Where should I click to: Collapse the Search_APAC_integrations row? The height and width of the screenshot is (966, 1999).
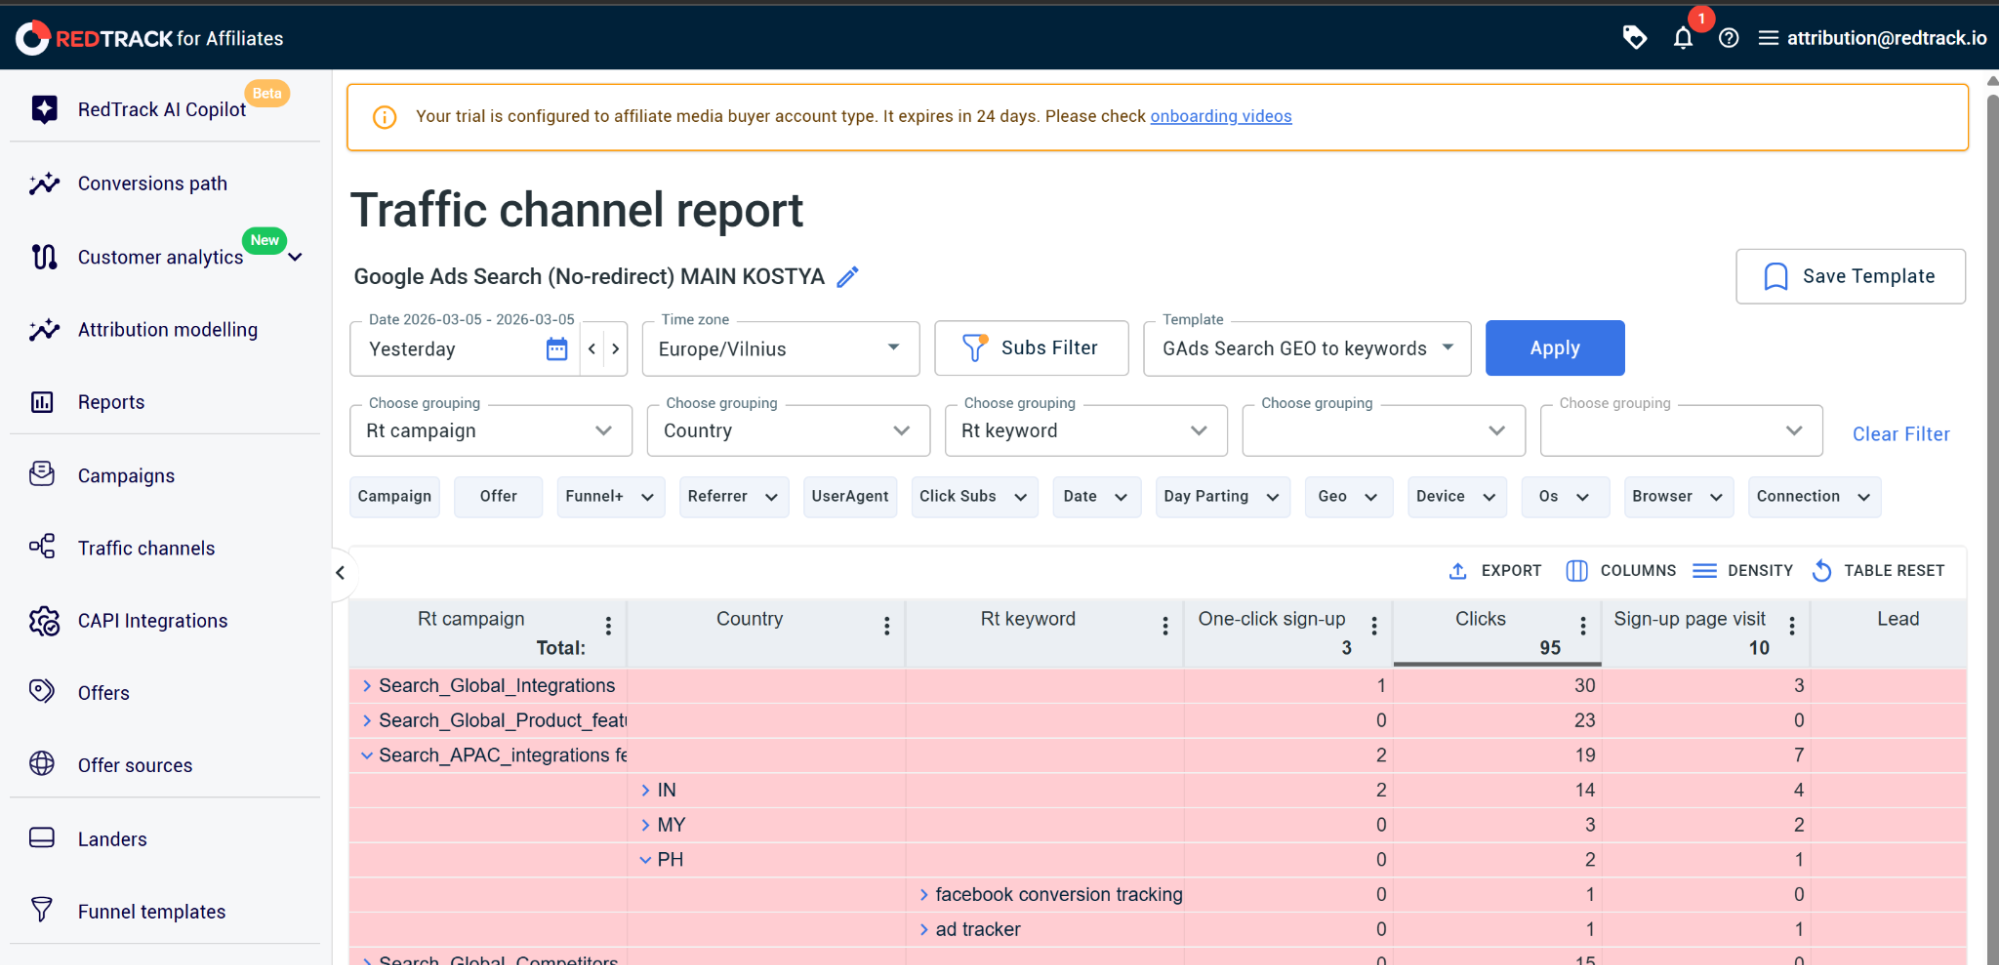[367, 755]
